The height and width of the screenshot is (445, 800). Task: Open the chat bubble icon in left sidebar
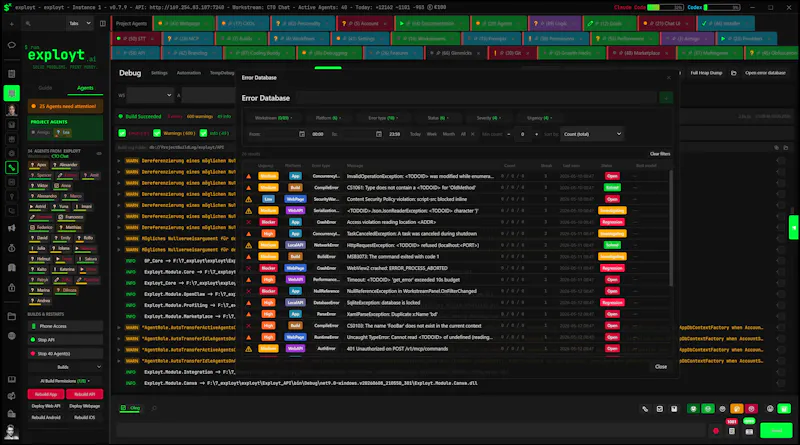11,45
